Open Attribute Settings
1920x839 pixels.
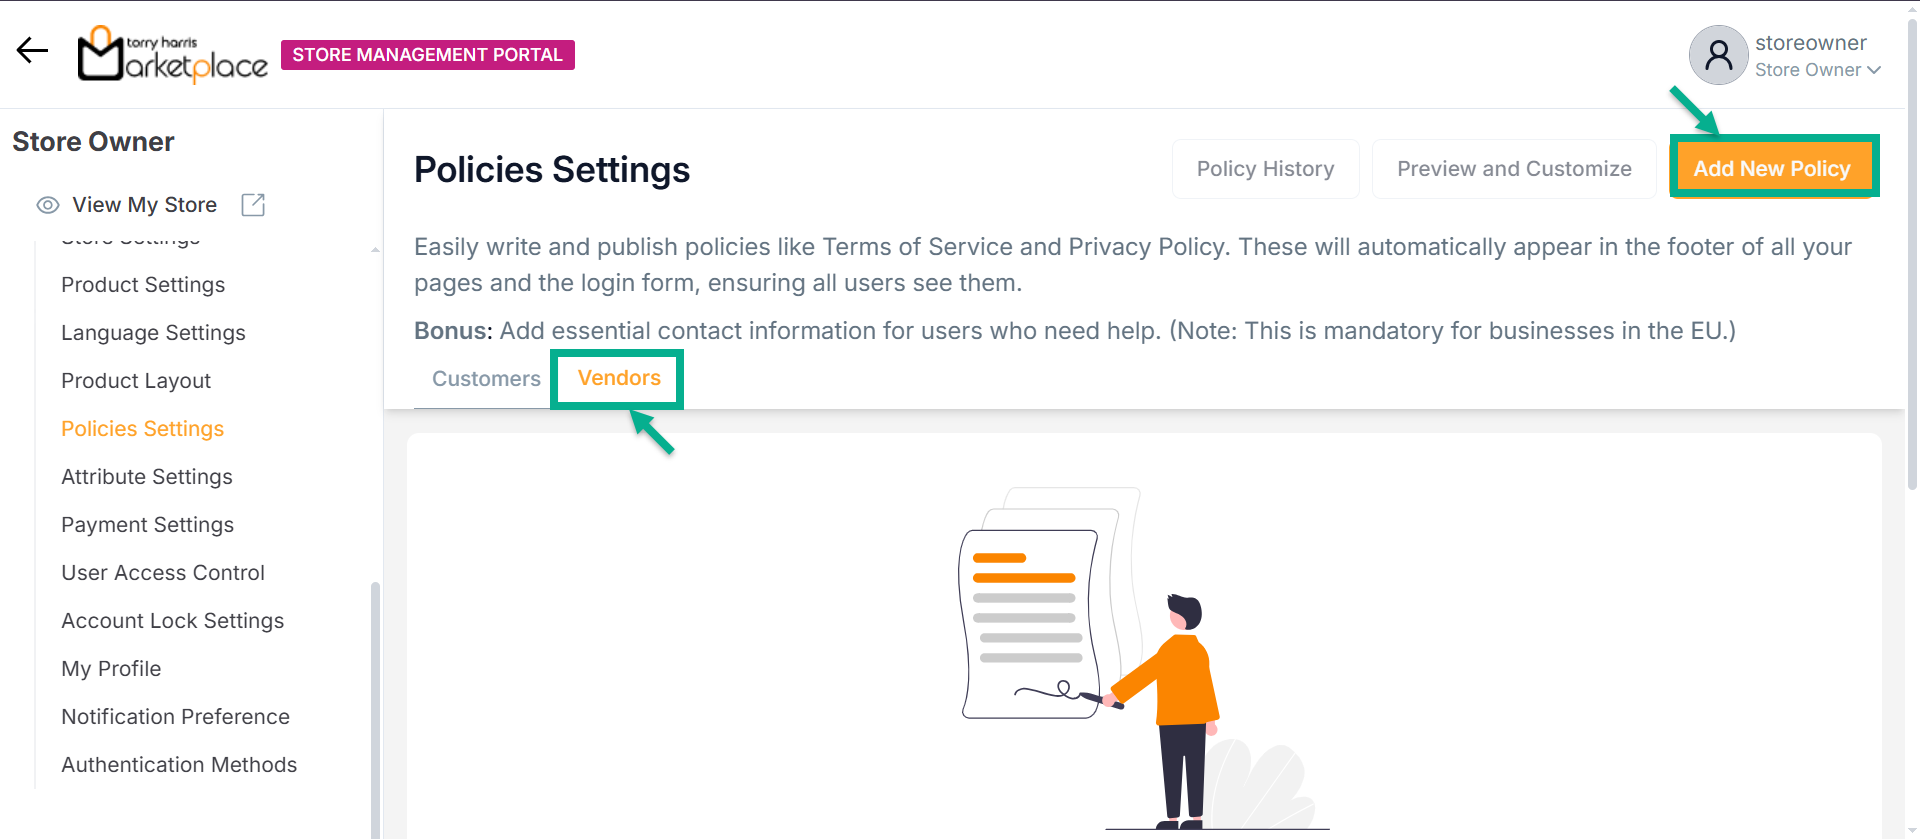point(147,477)
